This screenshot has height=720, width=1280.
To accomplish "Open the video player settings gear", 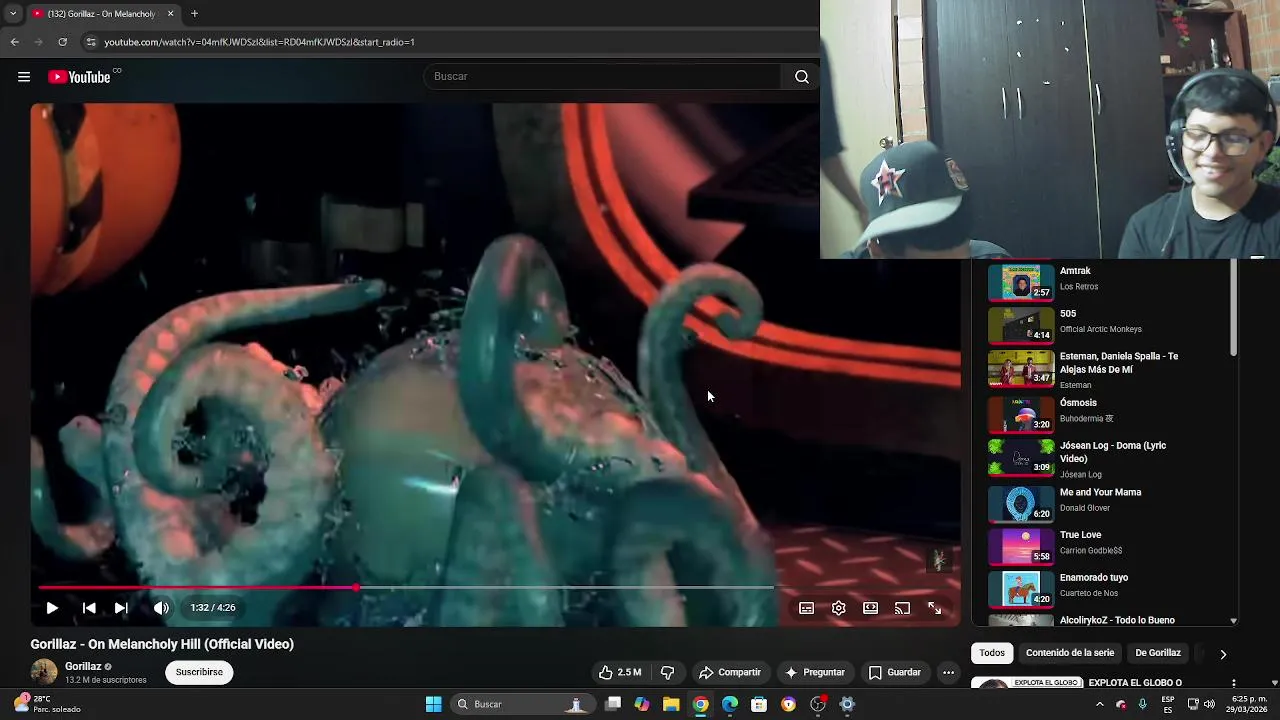I will coord(839,608).
